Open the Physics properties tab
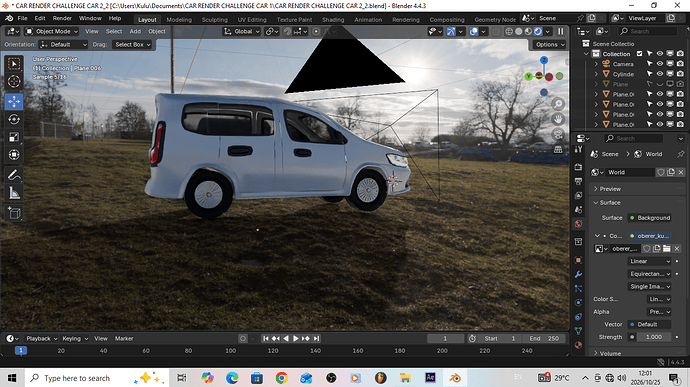The height and width of the screenshot is (387, 690). [579, 302]
